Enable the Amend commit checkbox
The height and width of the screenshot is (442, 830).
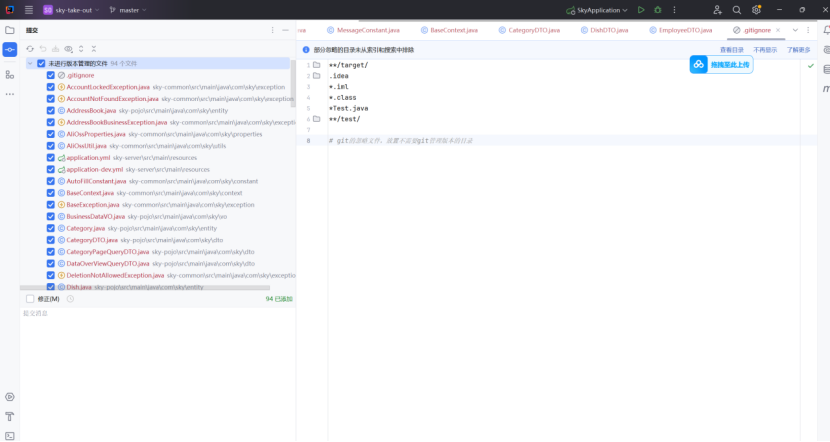30,299
